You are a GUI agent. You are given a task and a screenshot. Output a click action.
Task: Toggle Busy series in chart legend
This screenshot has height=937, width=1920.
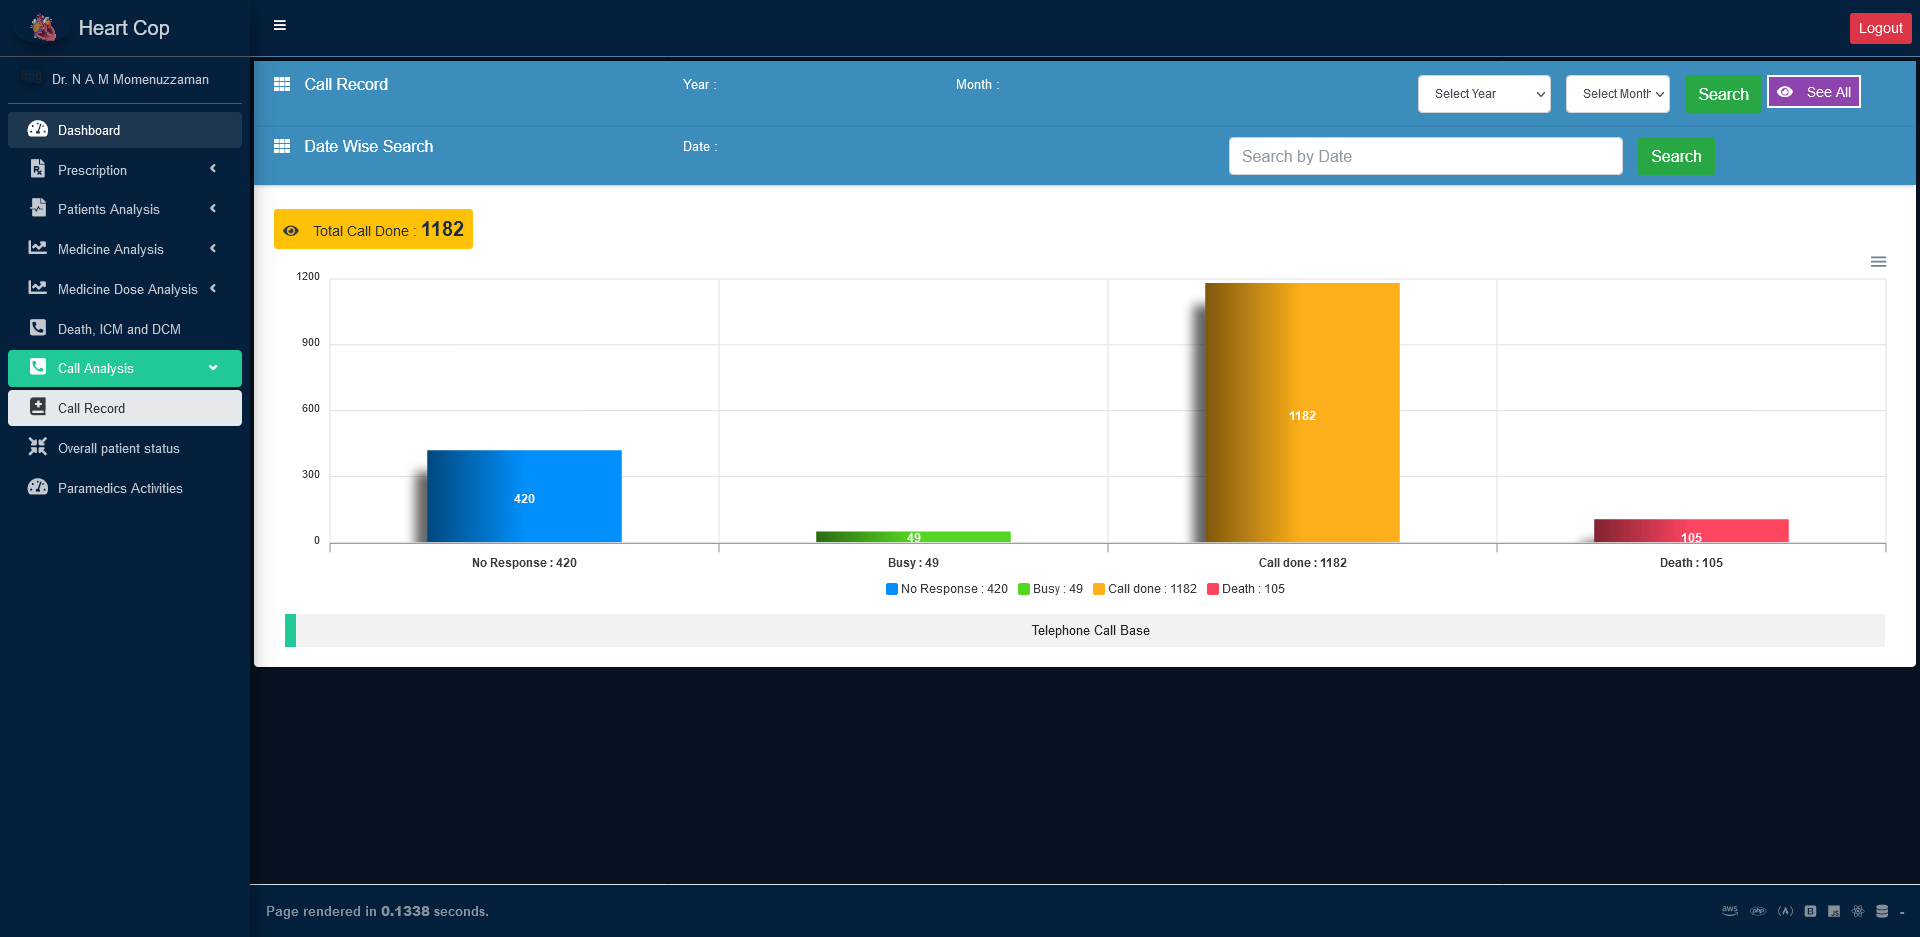pos(1050,589)
